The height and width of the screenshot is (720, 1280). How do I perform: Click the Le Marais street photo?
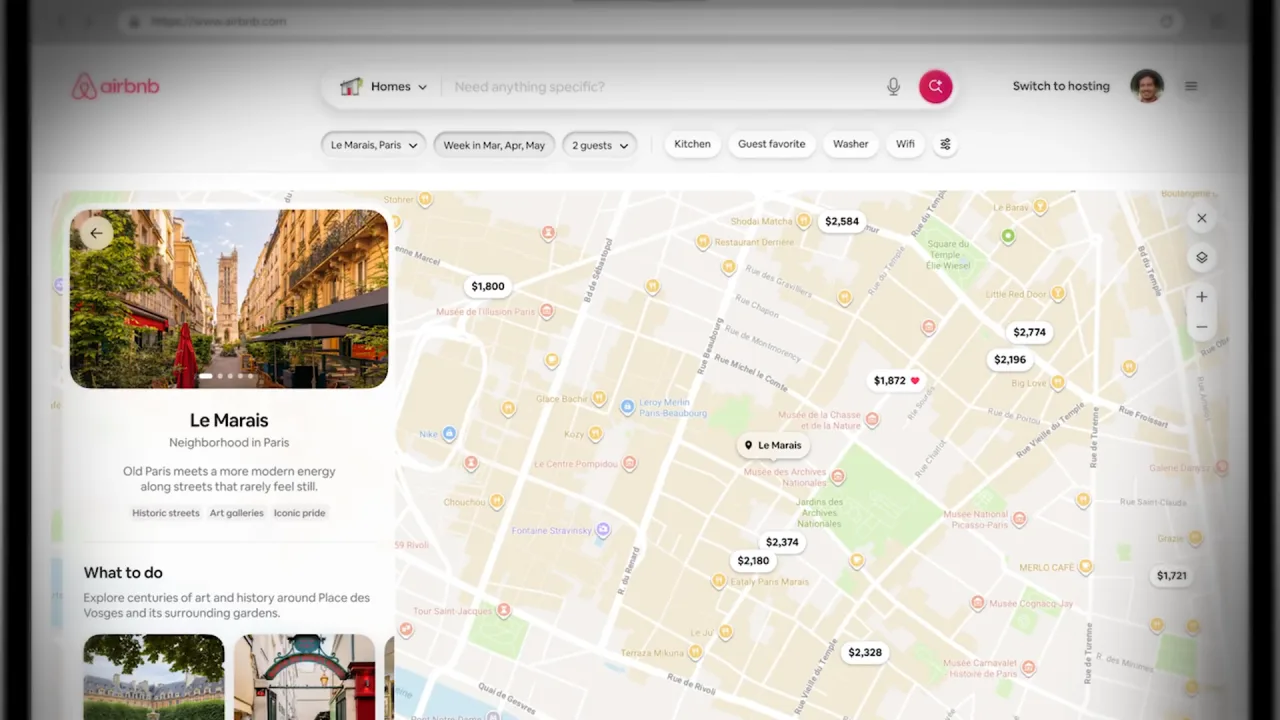pos(229,298)
